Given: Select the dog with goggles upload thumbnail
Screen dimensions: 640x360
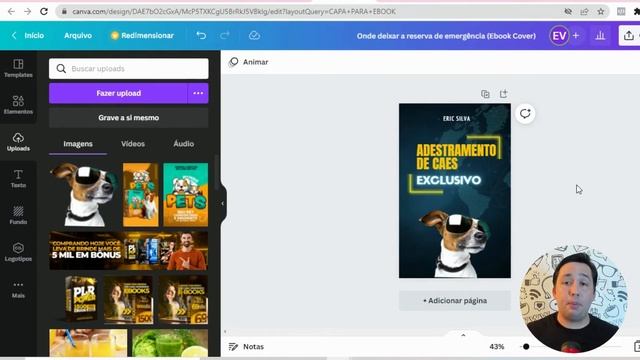Looking at the screenshot, I should [84, 195].
